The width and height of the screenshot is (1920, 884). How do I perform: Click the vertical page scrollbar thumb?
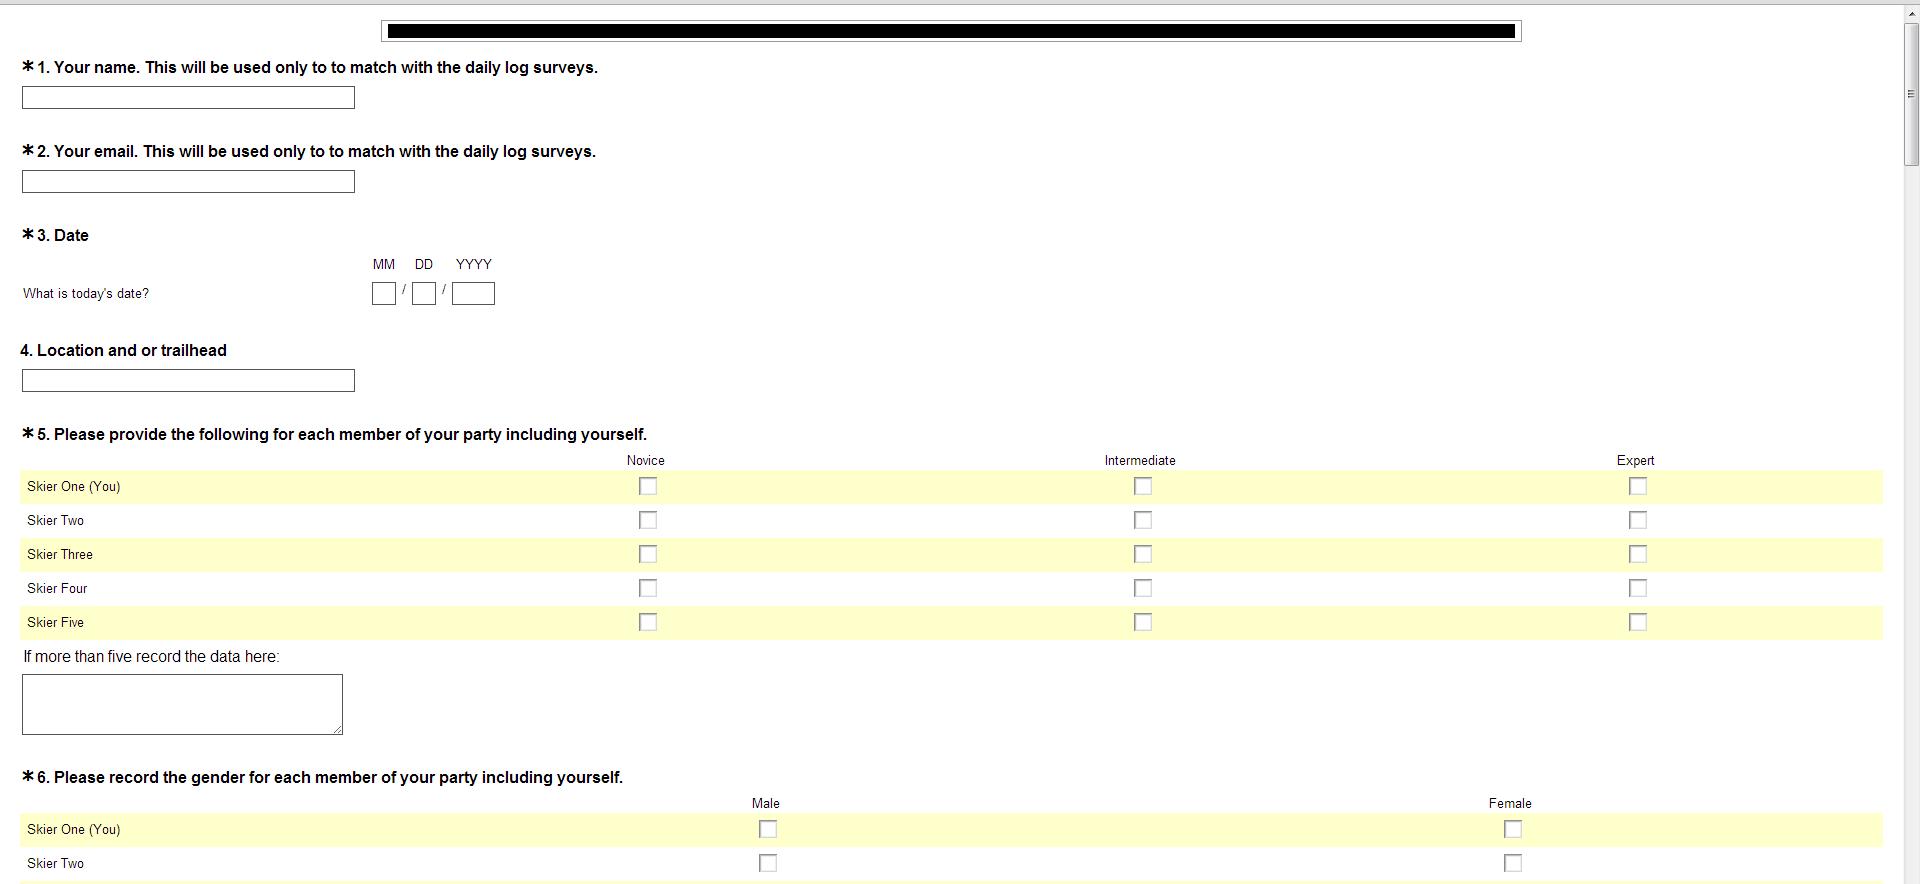[x=1911, y=93]
